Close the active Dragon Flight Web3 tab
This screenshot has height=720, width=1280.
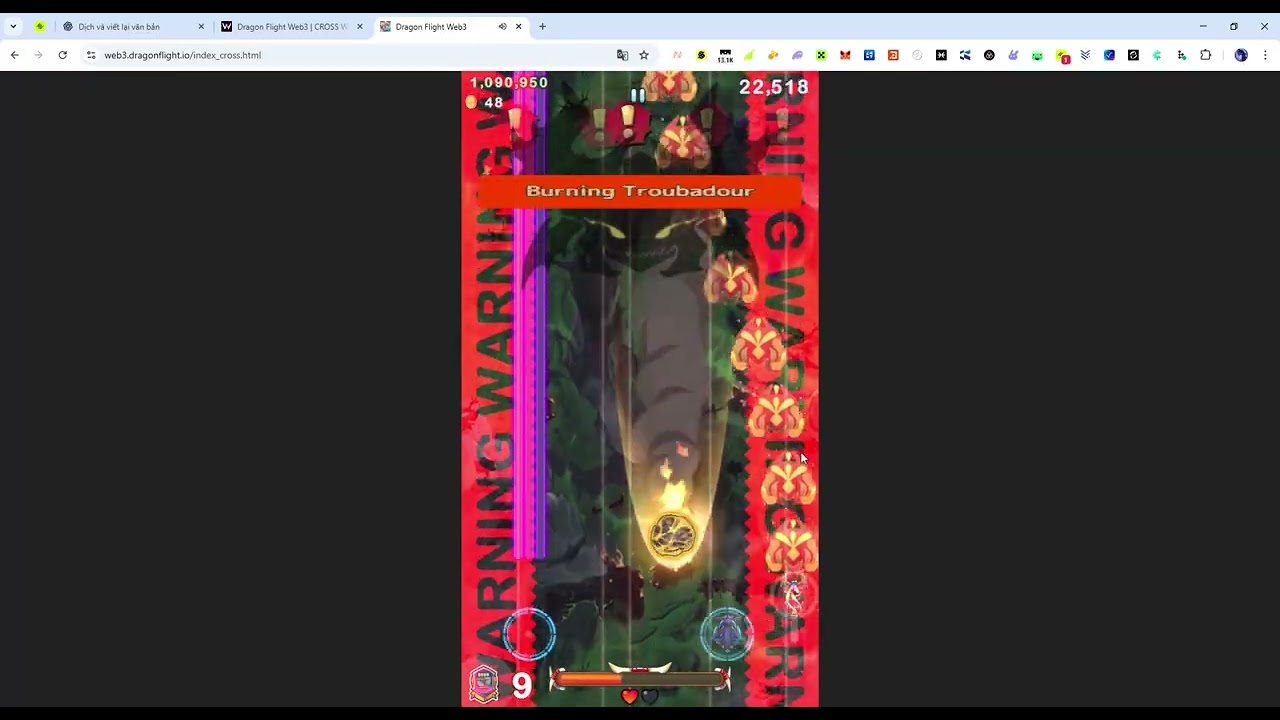pyautogui.click(x=519, y=27)
